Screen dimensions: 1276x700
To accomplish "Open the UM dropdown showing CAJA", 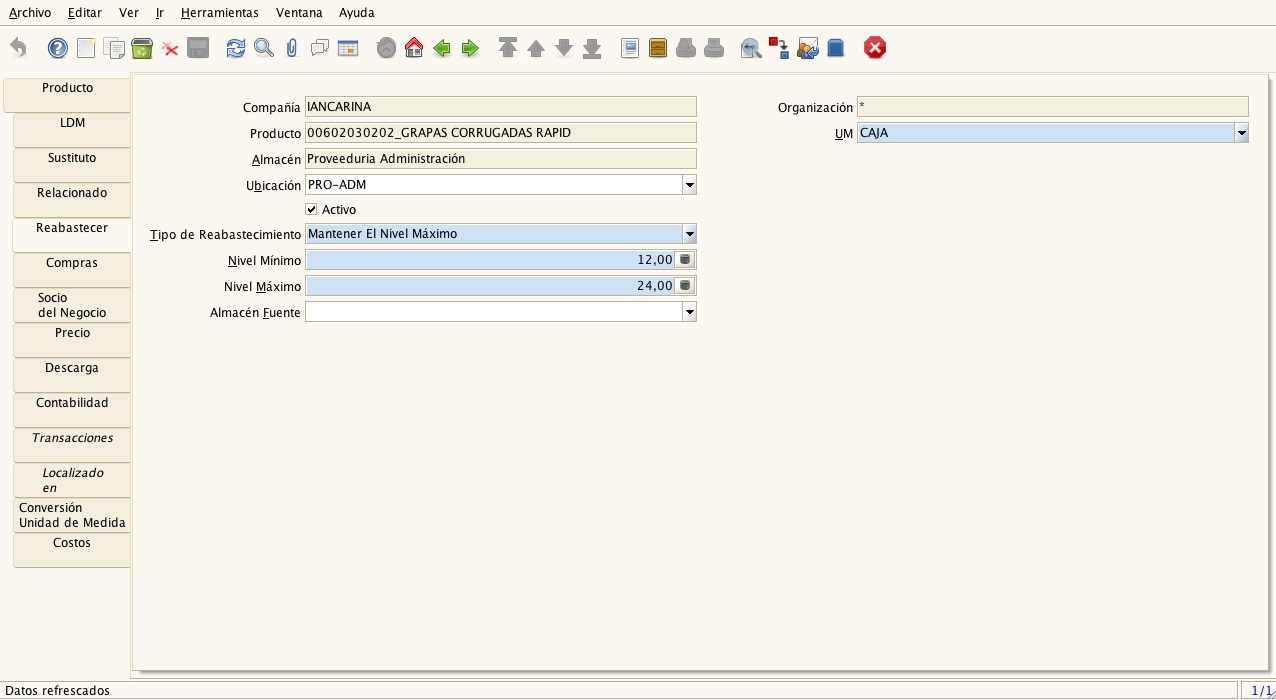I will [1241, 132].
